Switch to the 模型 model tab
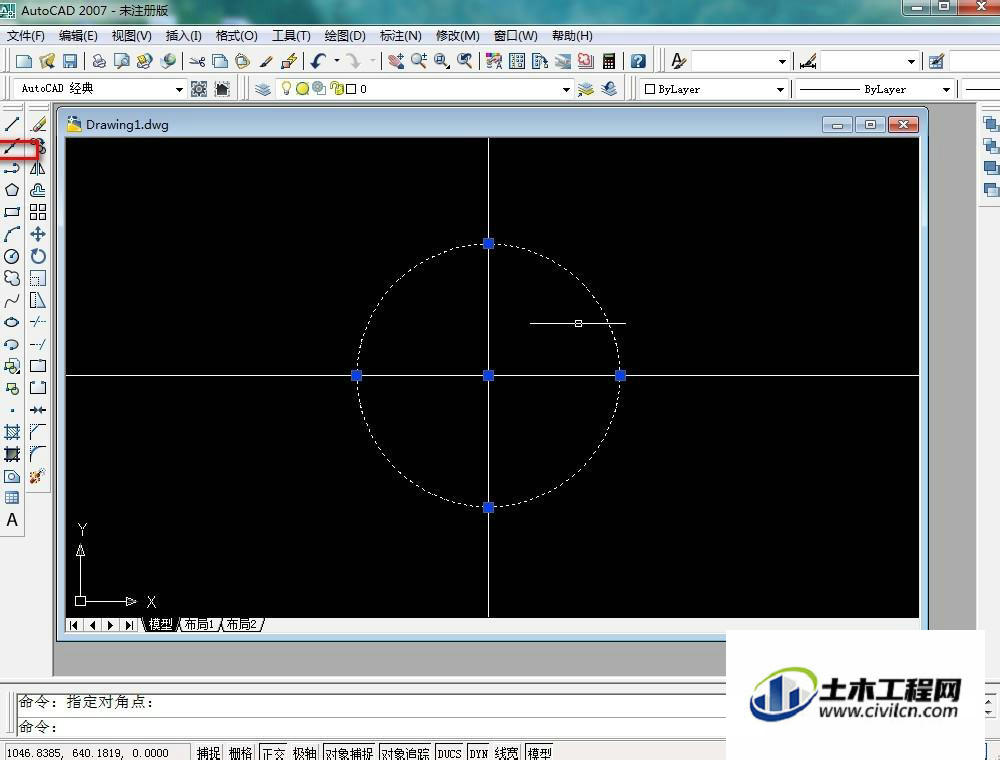1000x760 pixels. tap(160, 624)
